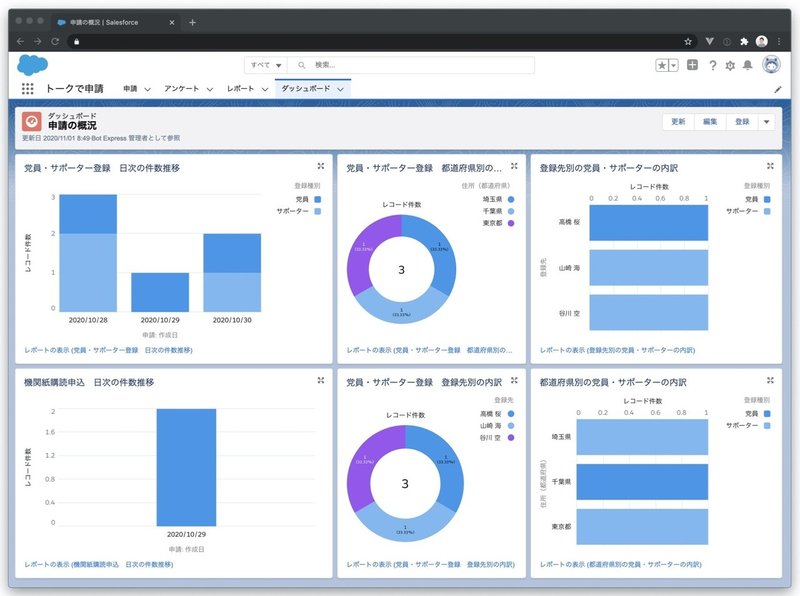Viewport: 800px width, 596px height.
Task: Expand the 都道府県別 donut chart widget
Action: coord(514,166)
